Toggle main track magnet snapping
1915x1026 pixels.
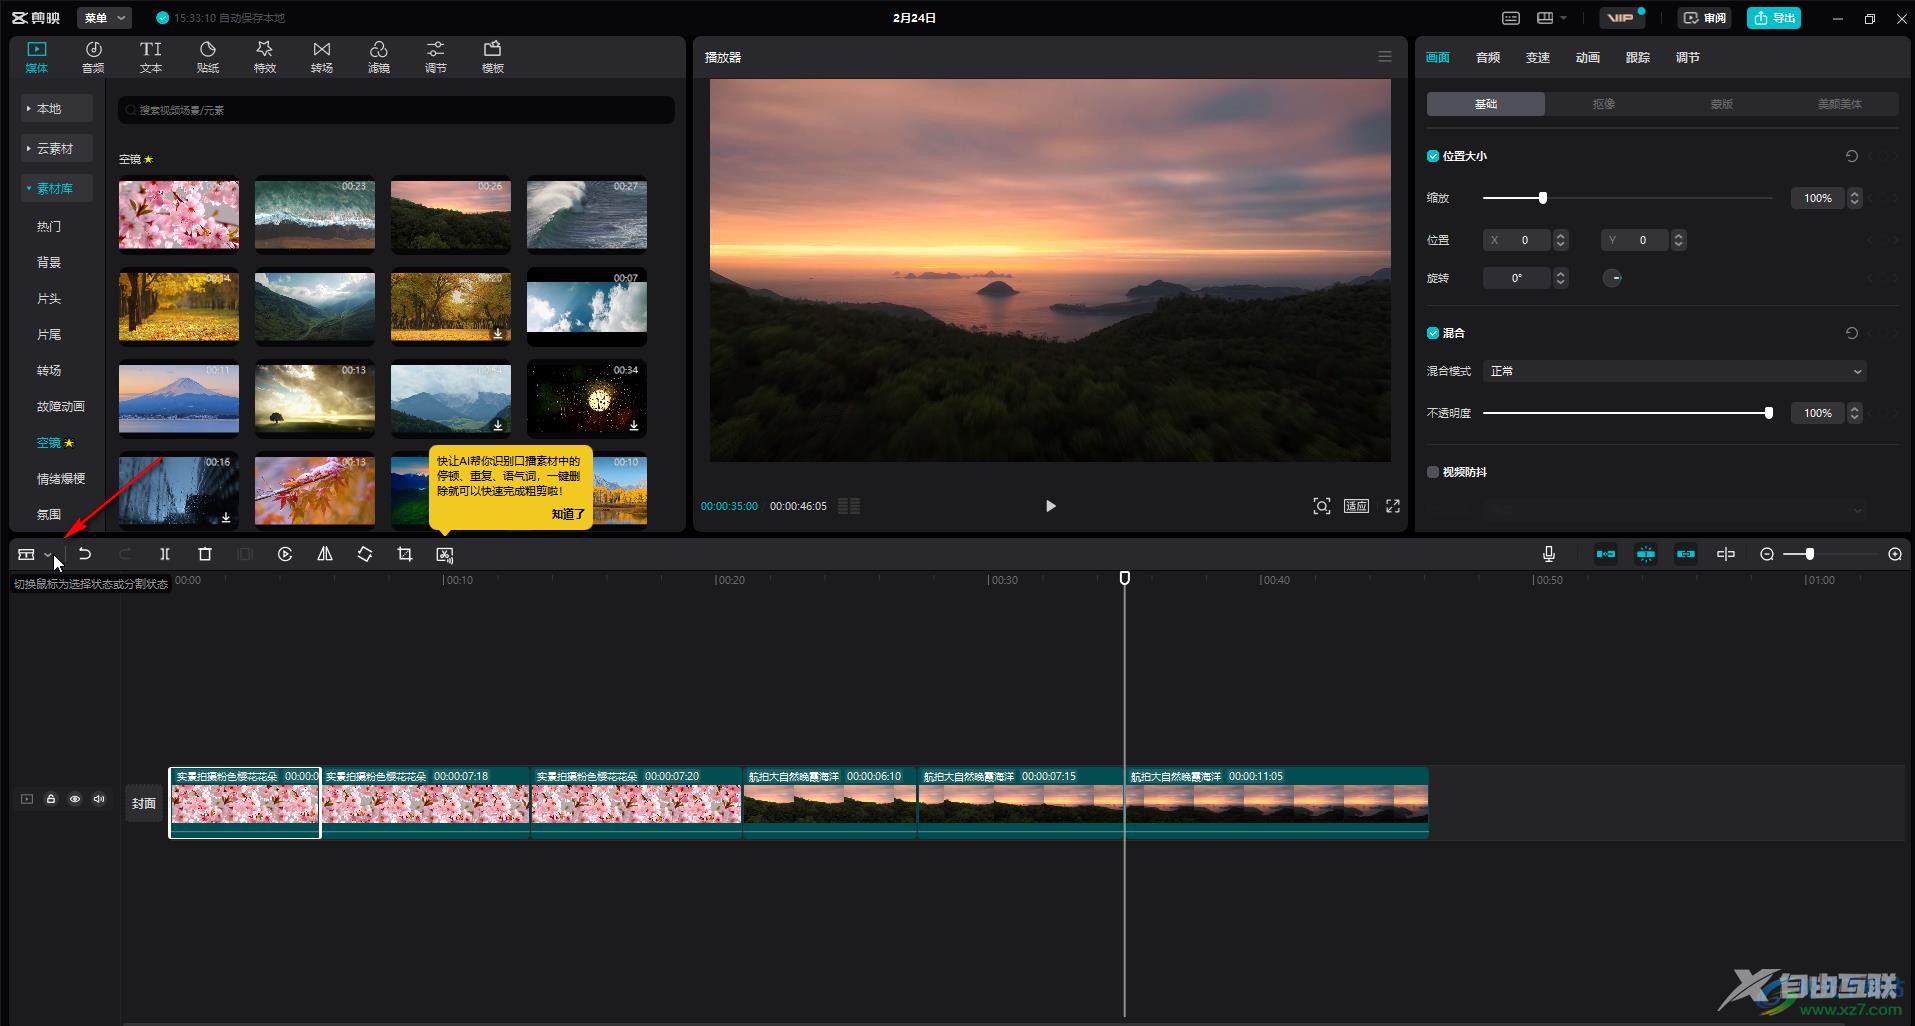(x=1606, y=554)
